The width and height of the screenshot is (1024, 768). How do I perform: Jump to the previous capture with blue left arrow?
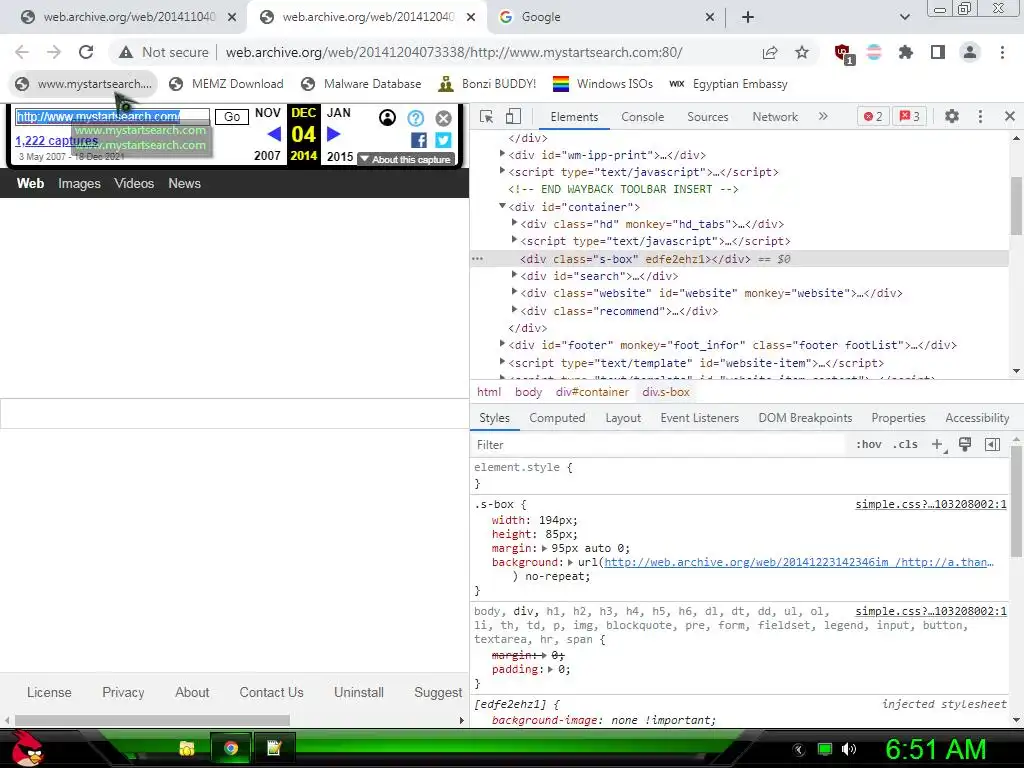pos(274,135)
